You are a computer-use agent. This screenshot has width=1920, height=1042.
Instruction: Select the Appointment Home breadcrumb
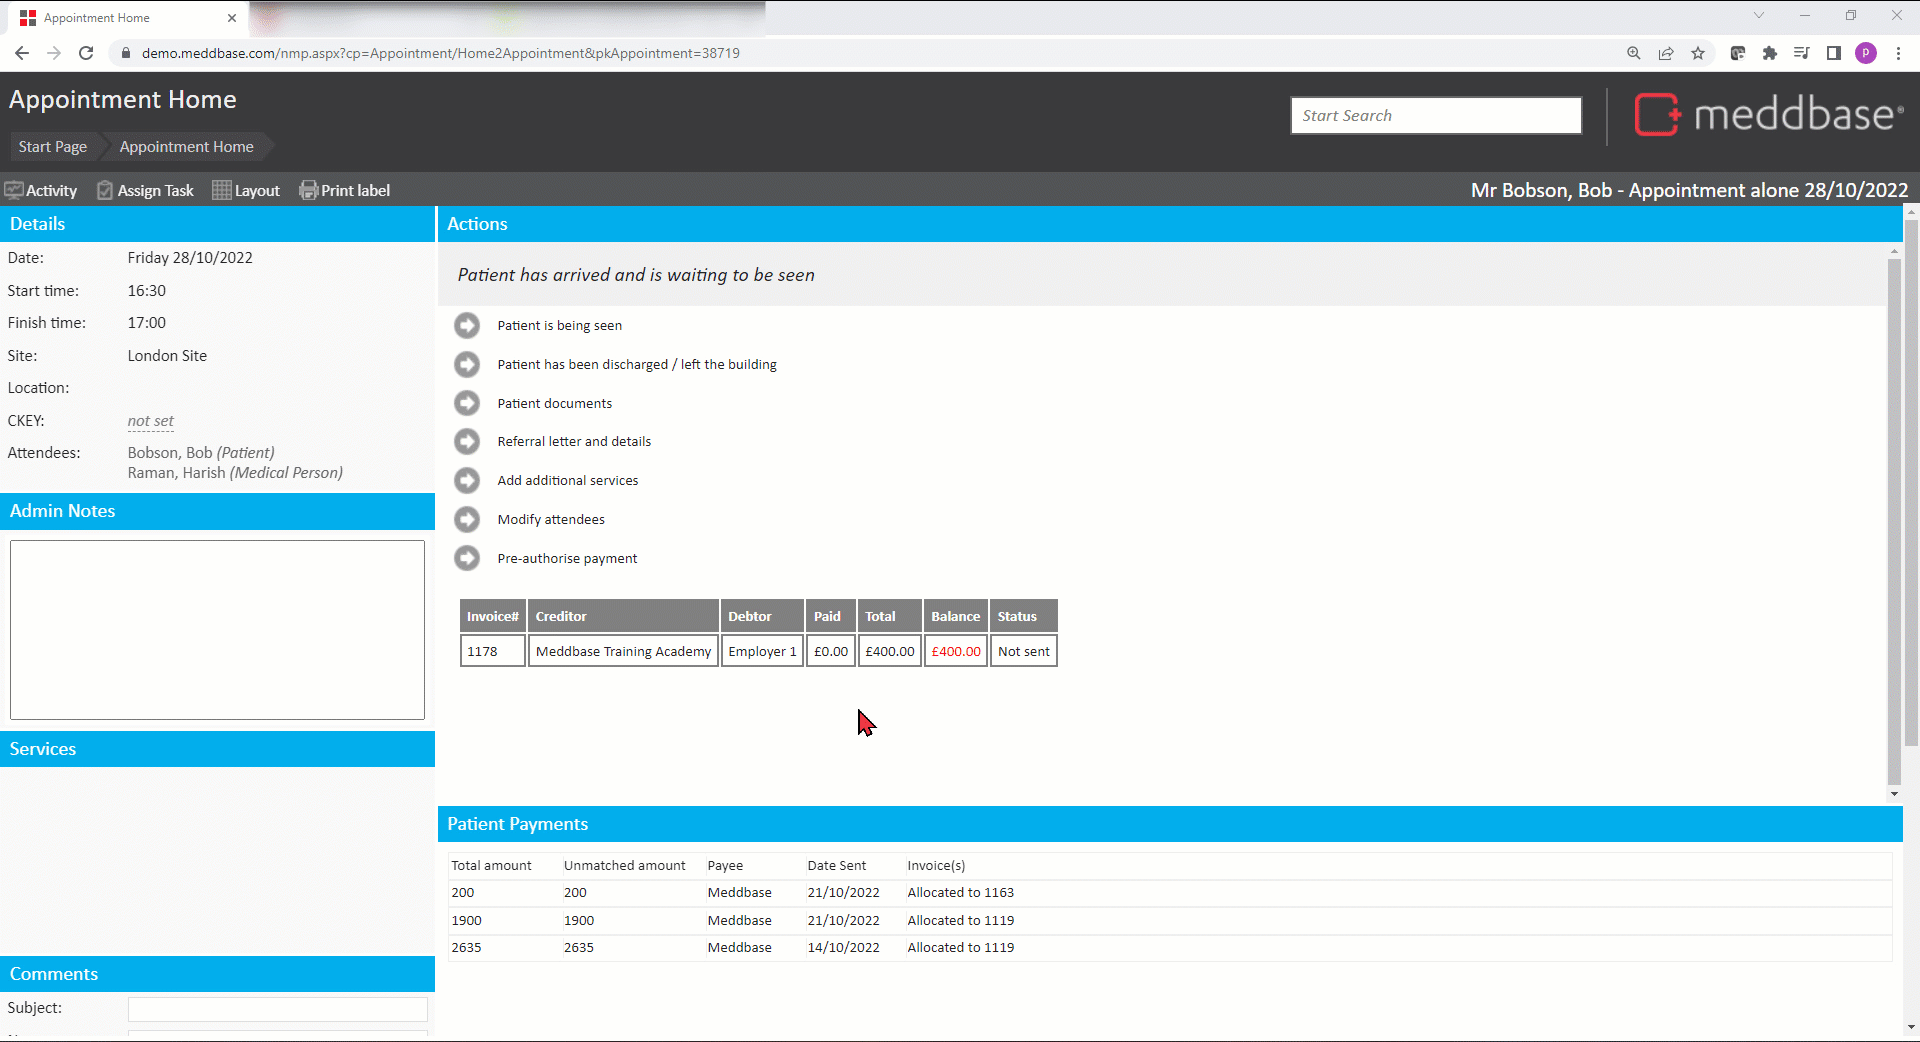click(186, 147)
